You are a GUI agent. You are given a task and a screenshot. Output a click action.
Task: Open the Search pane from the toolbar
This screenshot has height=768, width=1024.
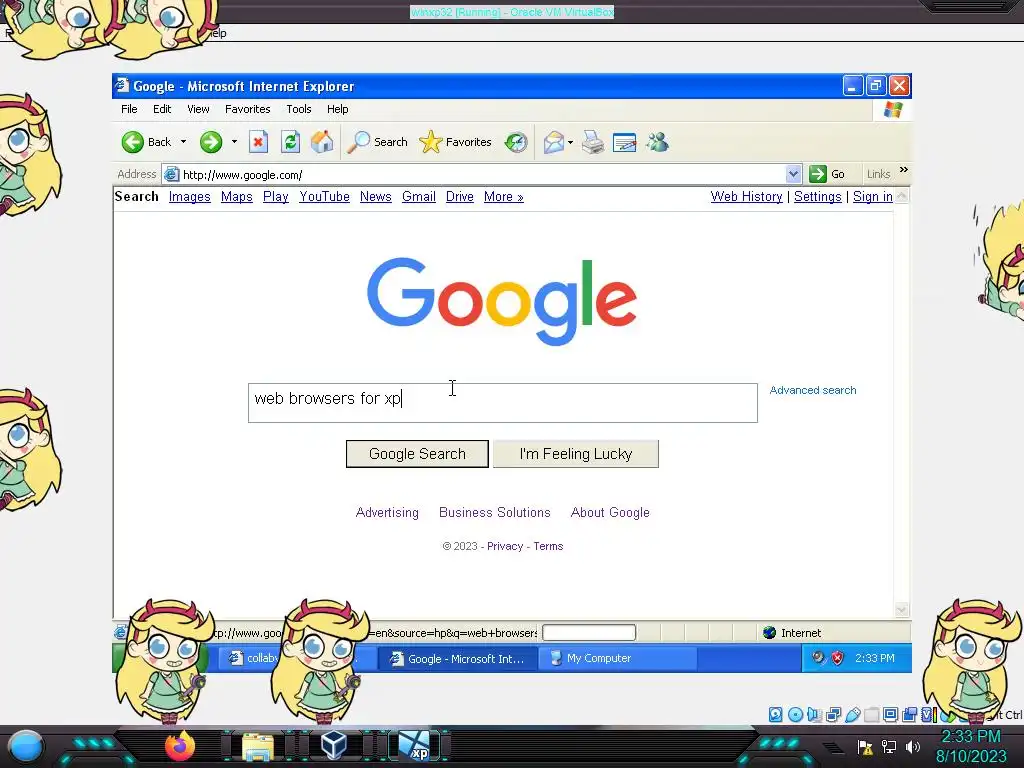click(377, 142)
